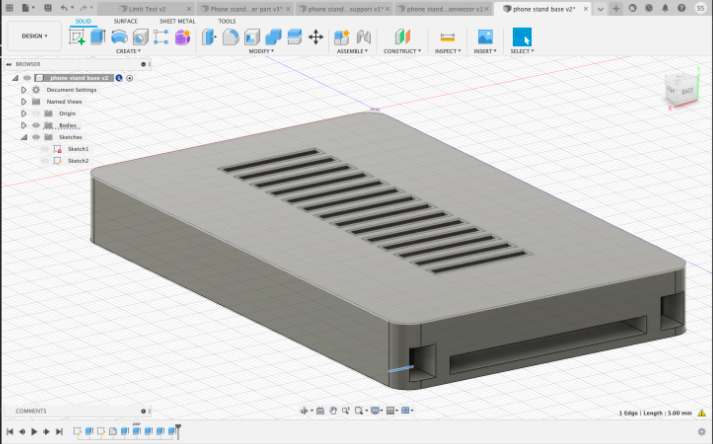The height and width of the screenshot is (444, 713).
Task: Redo the last action
Action: point(85,8)
